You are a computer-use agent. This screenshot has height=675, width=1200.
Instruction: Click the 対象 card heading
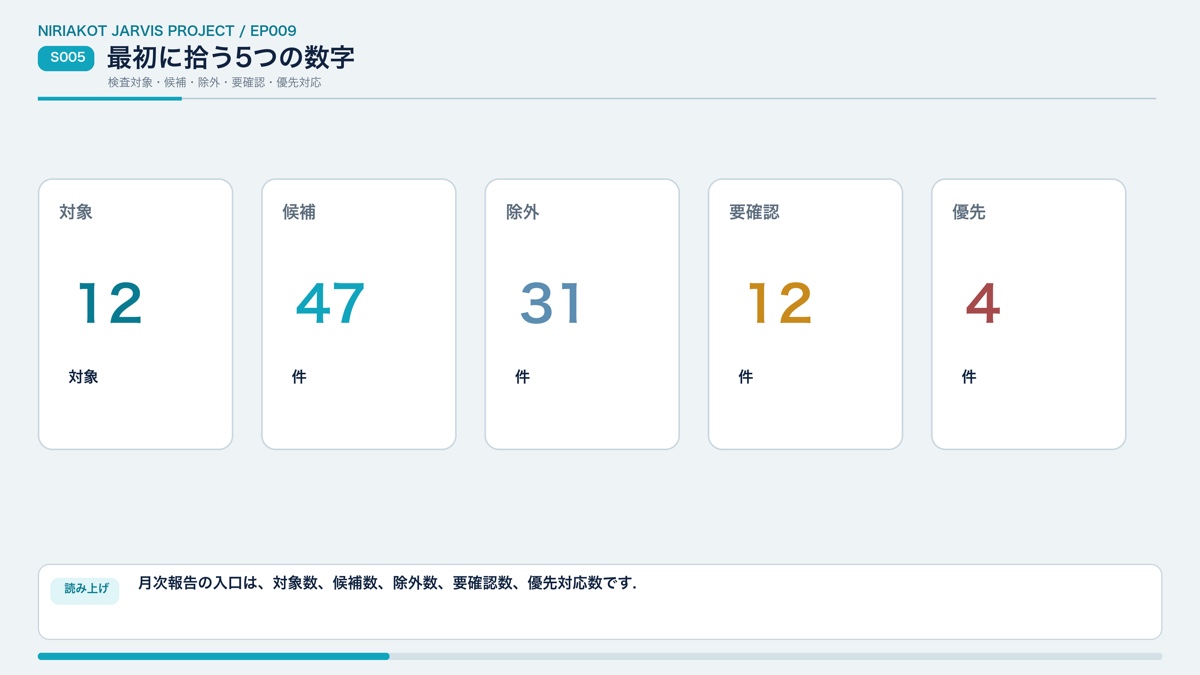pos(76,212)
